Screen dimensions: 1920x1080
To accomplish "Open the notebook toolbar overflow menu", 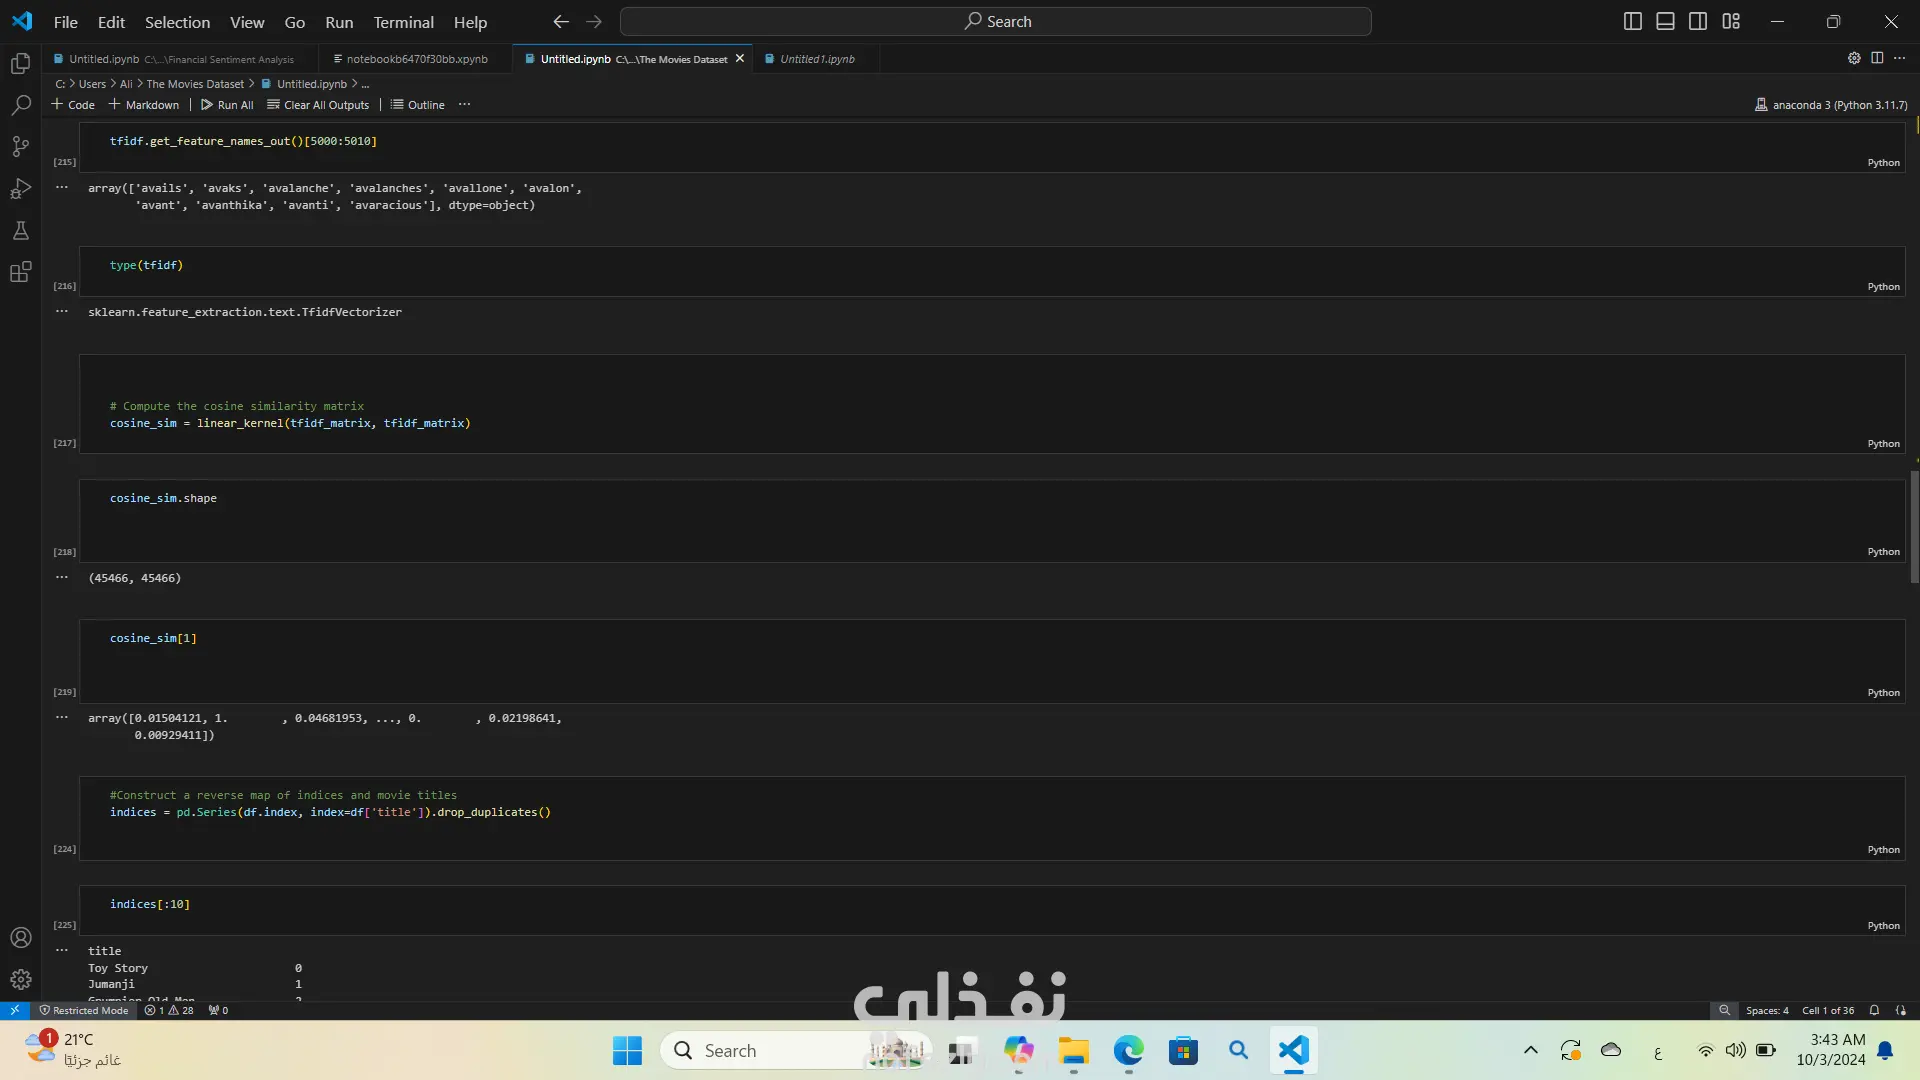I will click(464, 104).
